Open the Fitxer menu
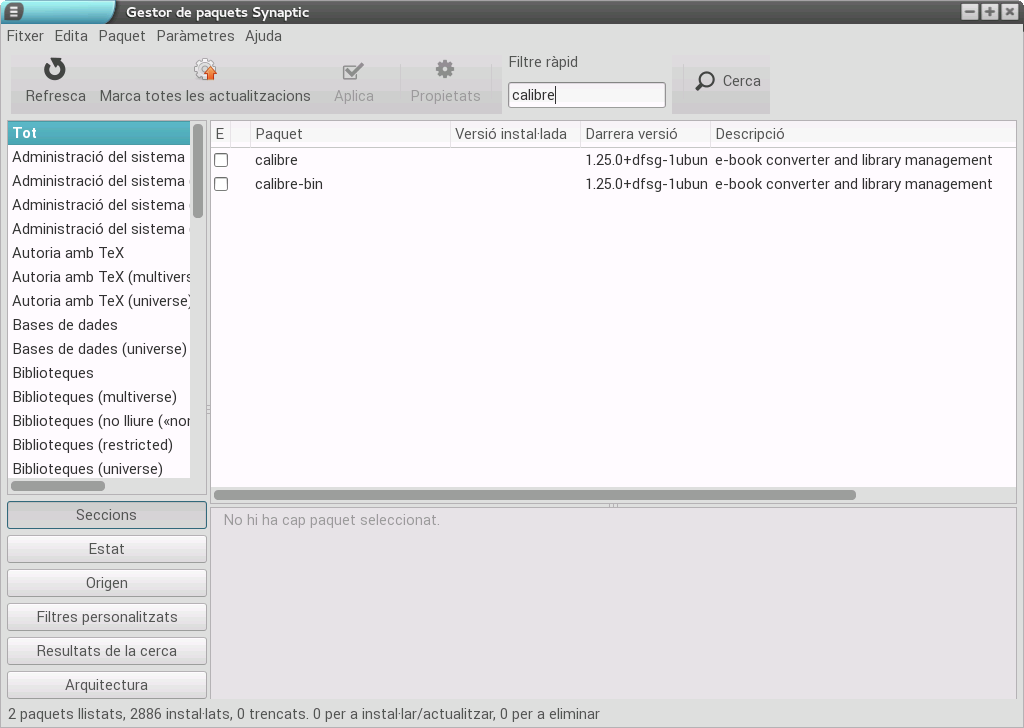 25,36
